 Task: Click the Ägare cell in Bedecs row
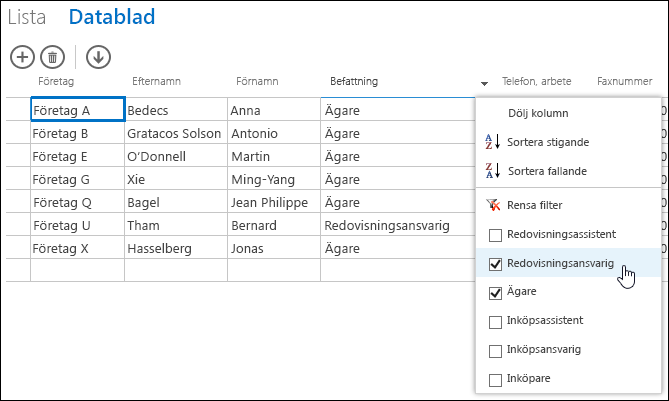[398, 110]
